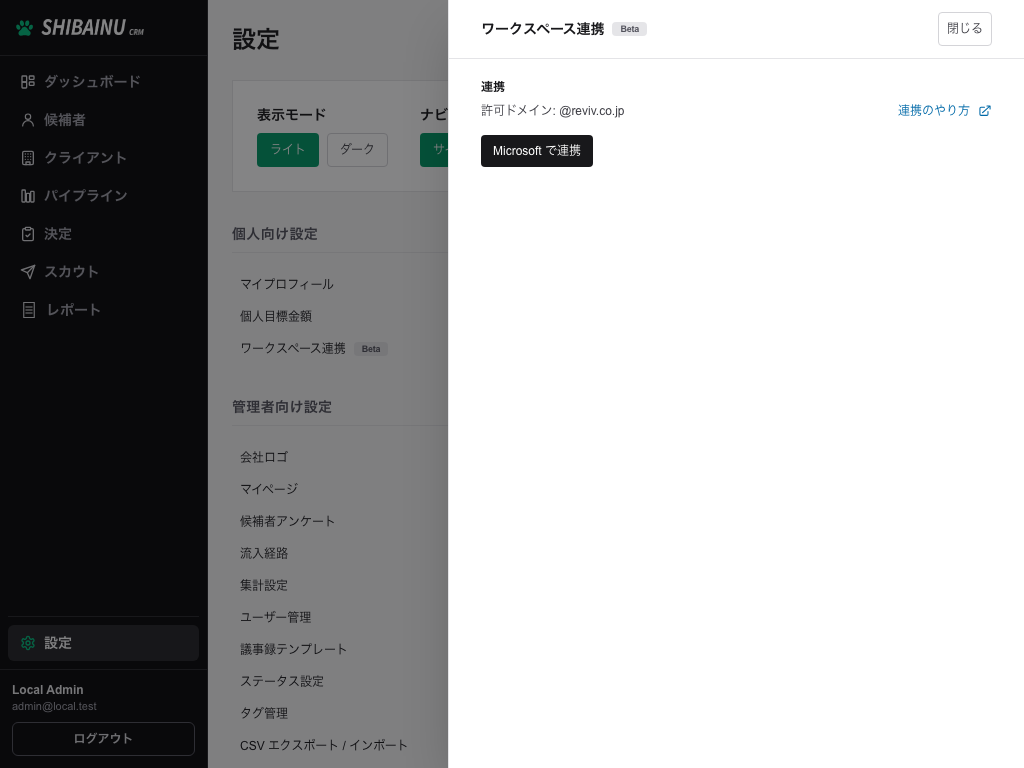Click the scout paper plane icon
The height and width of the screenshot is (768, 1024).
point(27,272)
